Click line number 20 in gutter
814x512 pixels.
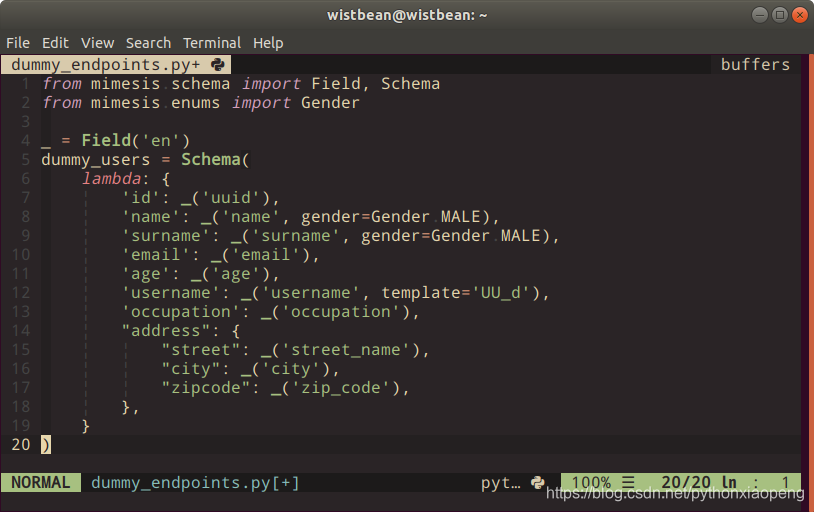click(21, 445)
